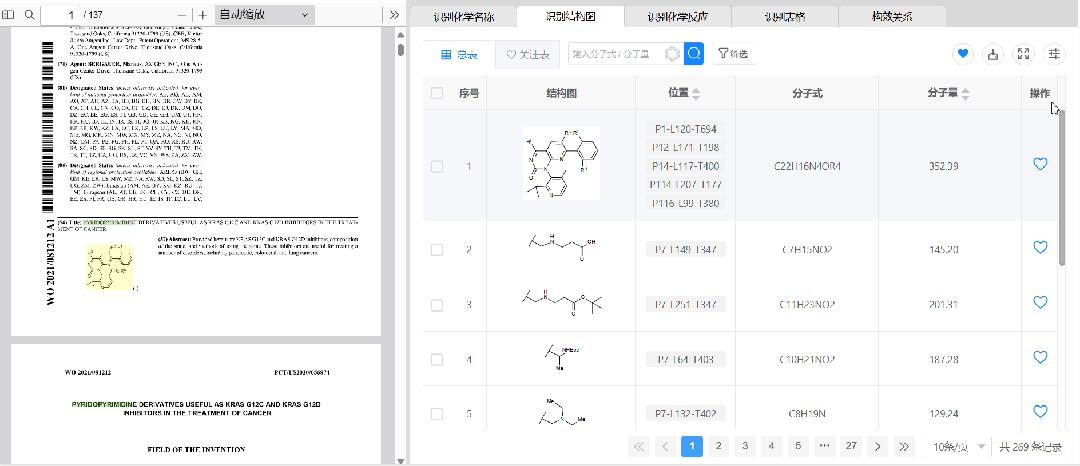Screen dimensions: 1080x466
Task: Zoom out the PDF with minus
Action: [x=182, y=15]
